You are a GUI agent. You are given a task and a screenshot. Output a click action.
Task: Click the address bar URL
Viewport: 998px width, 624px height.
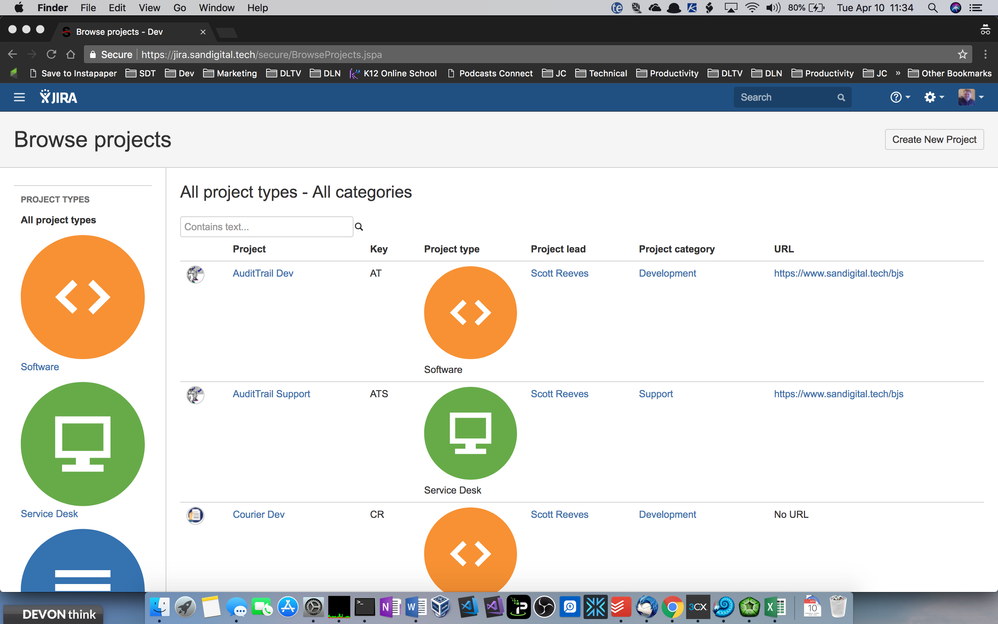click(x=262, y=55)
